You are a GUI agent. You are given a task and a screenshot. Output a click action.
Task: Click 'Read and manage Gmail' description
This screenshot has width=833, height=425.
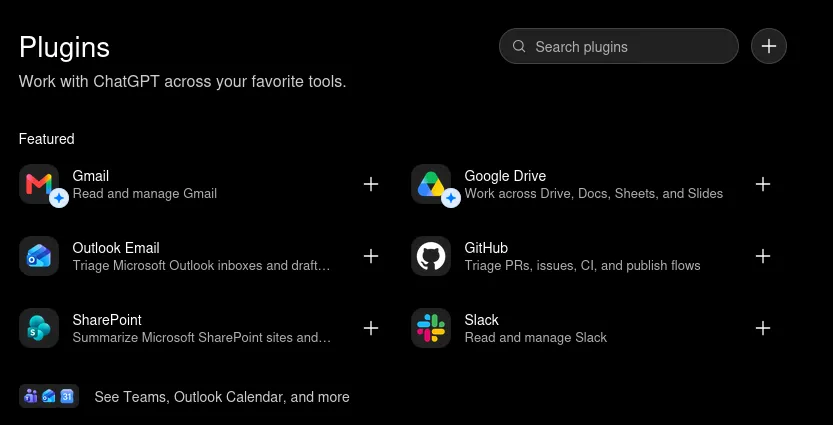145,193
